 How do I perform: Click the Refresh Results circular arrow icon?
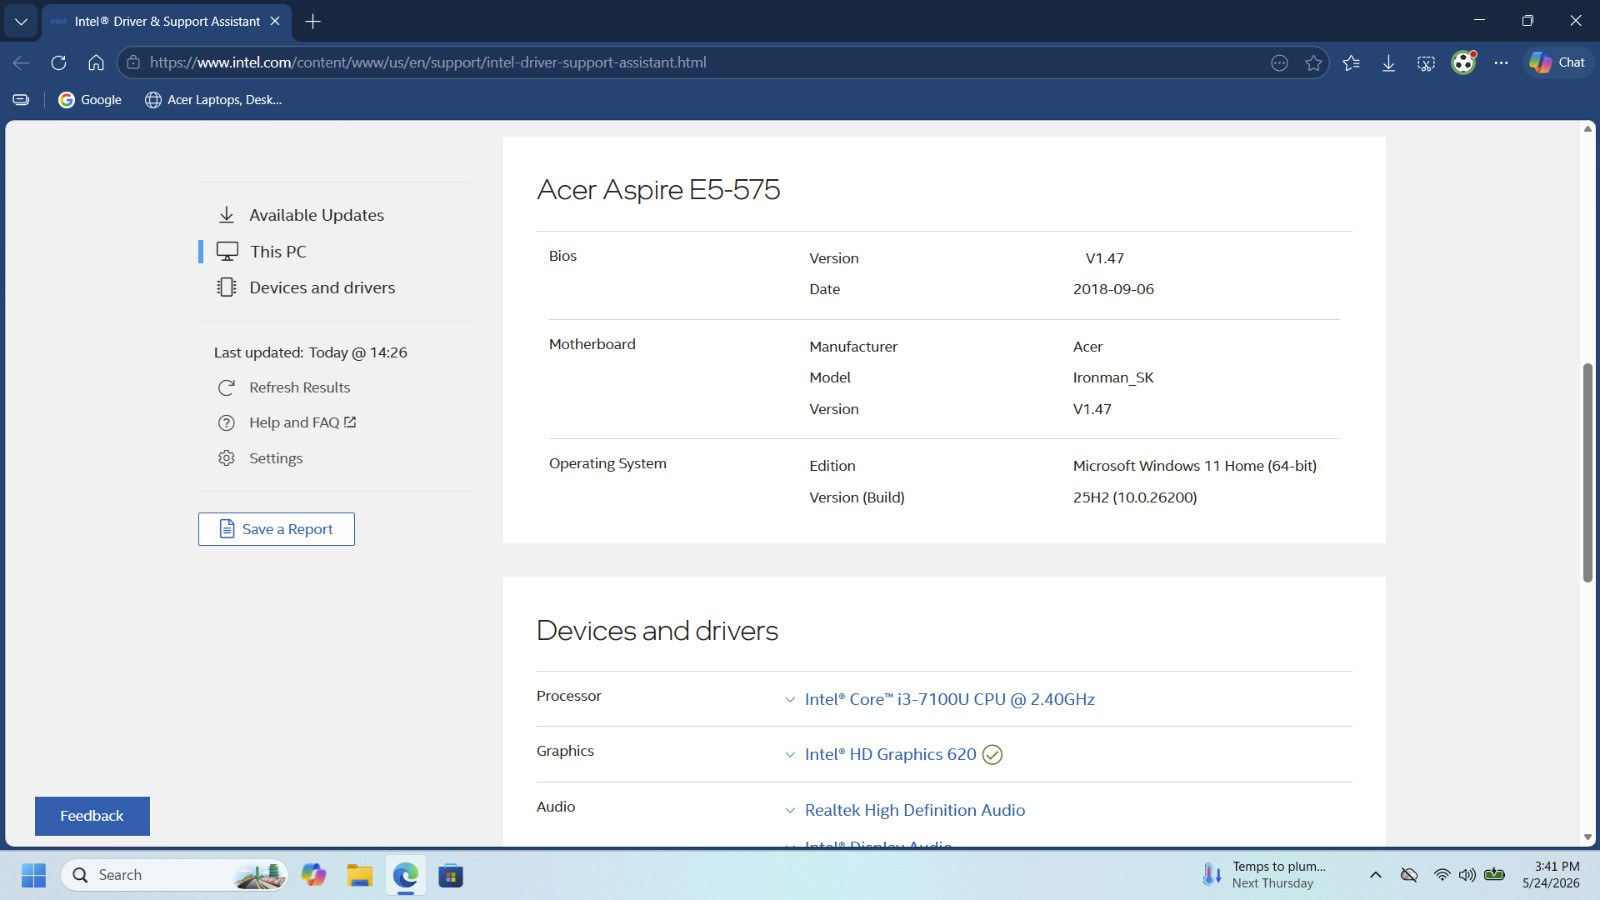[227, 388]
